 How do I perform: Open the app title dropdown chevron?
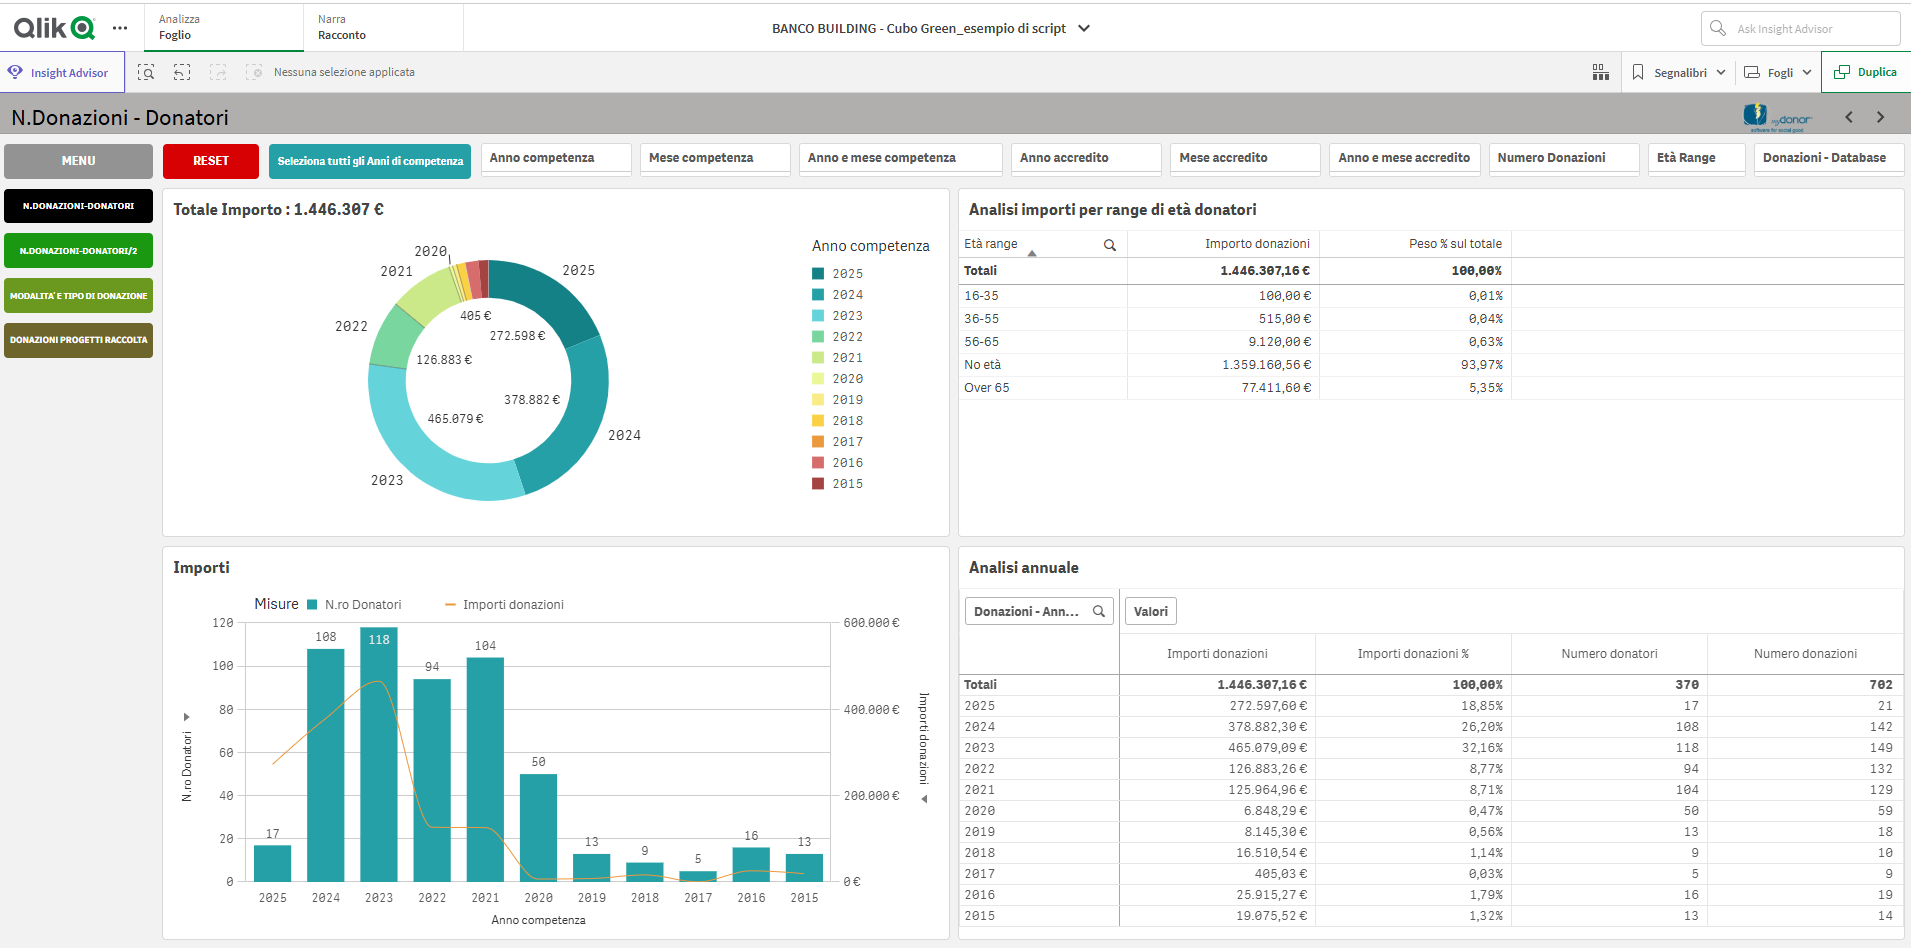point(1084,28)
